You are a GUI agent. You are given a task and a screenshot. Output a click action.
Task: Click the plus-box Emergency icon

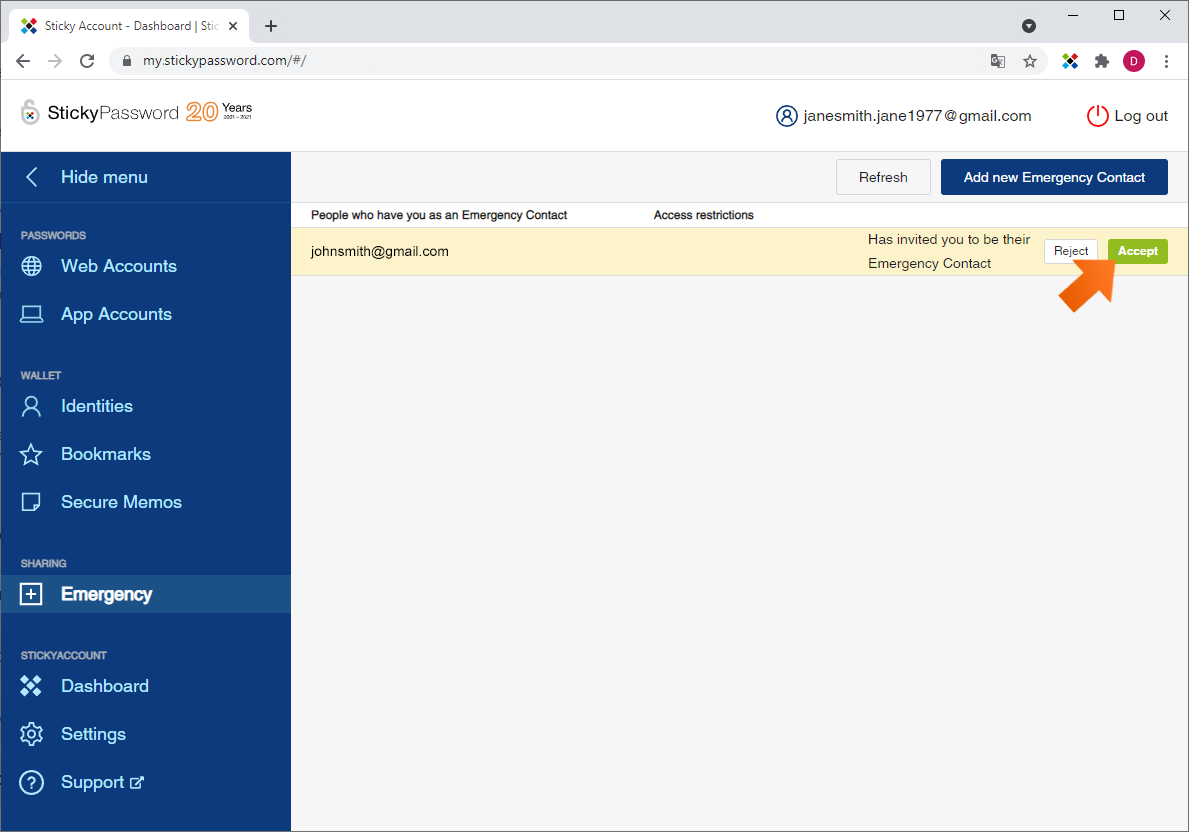click(x=31, y=594)
